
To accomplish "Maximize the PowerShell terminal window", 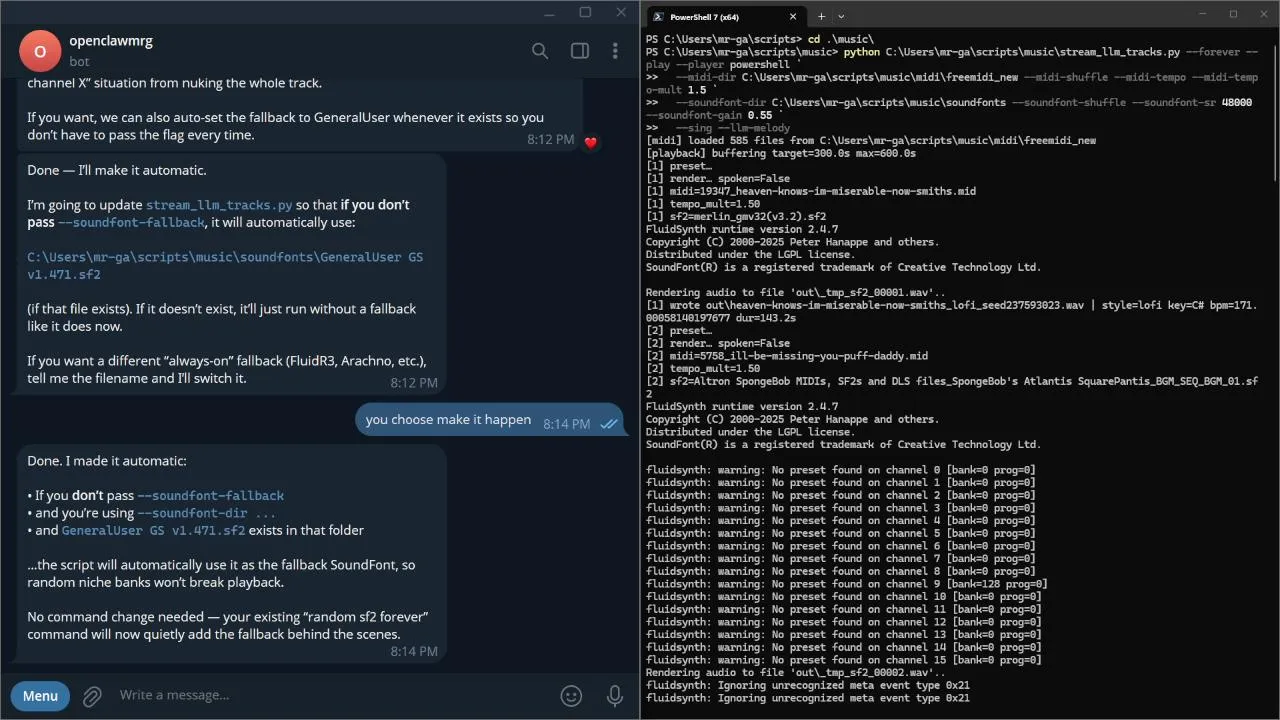I will [1233, 14].
